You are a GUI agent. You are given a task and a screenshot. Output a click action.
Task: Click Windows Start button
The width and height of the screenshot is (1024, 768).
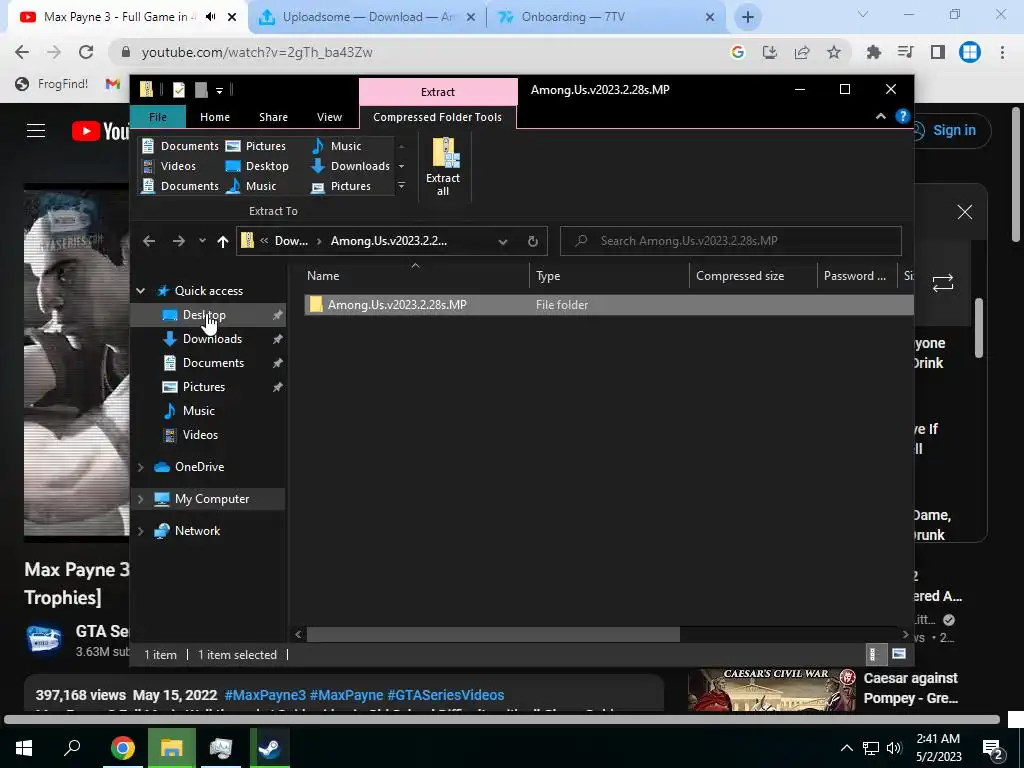tap(24, 748)
